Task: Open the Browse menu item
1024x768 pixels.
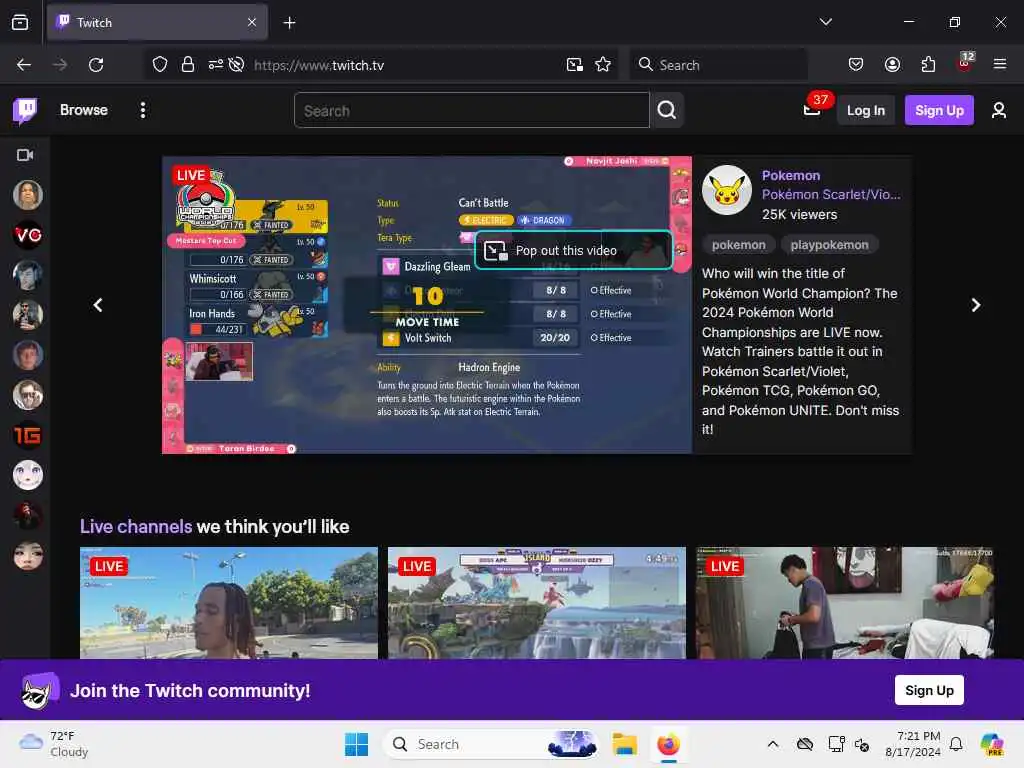Action: 84,110
